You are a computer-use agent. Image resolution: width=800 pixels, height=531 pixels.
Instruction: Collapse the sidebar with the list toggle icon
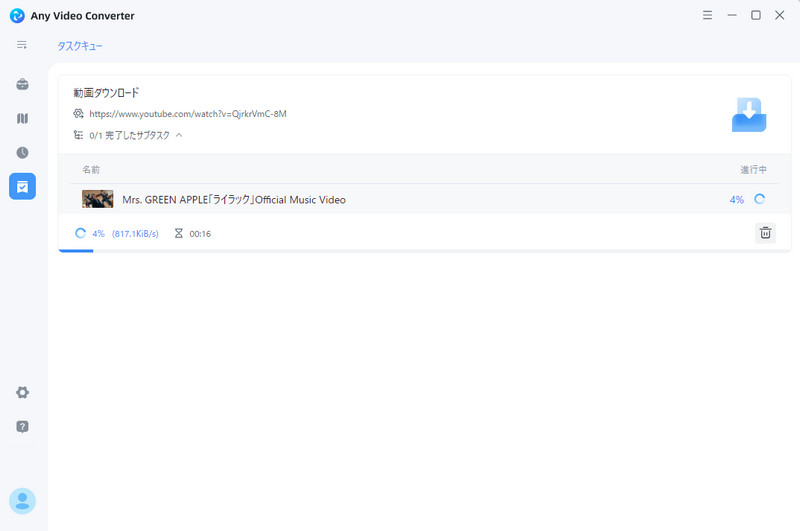click(21, 45)
